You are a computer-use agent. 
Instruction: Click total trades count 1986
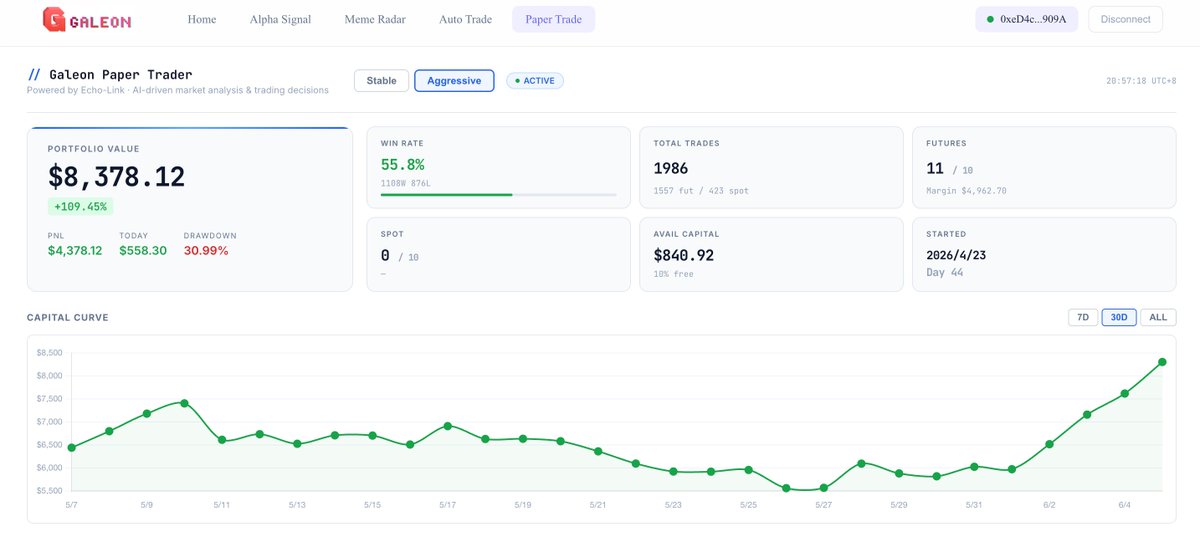pyautogui.click(x=671, y=168)
